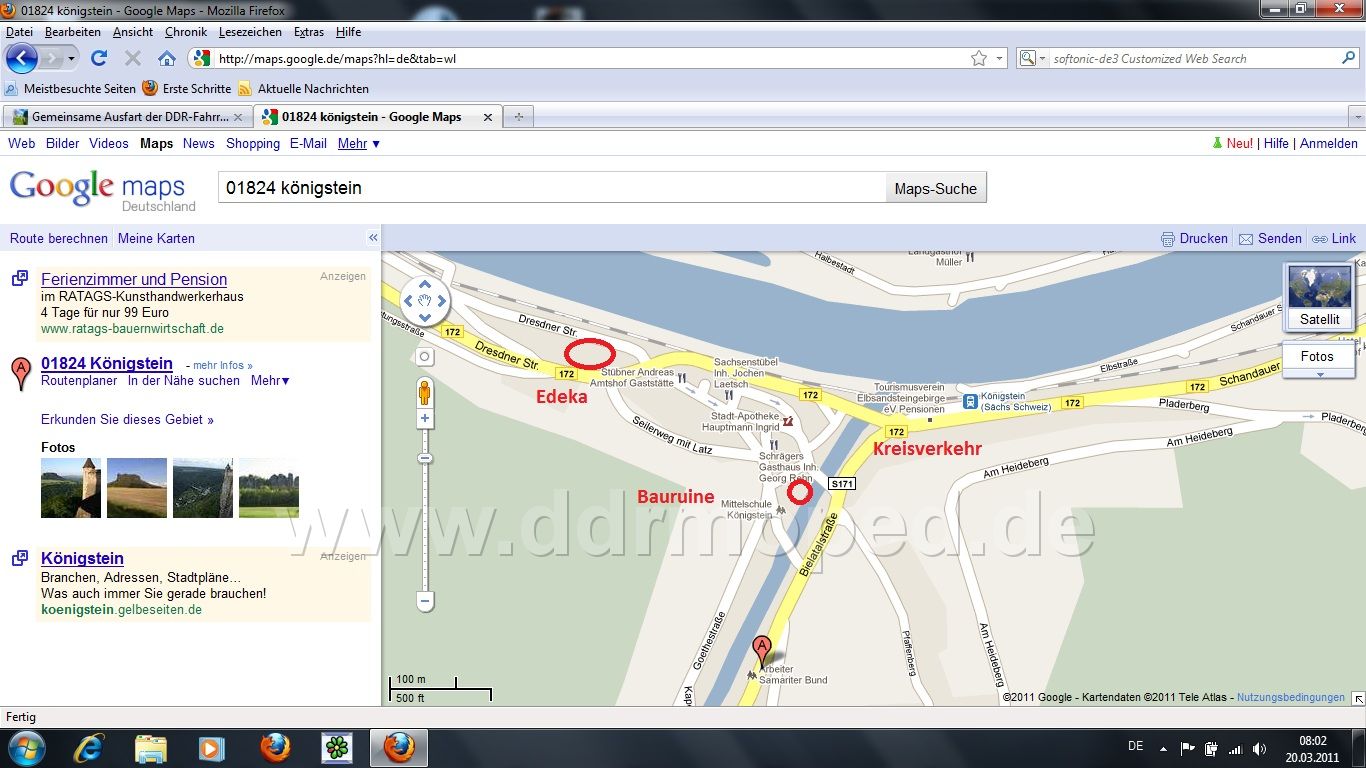
Task: Open the Datei menu
Action: [x=19, y=32]
